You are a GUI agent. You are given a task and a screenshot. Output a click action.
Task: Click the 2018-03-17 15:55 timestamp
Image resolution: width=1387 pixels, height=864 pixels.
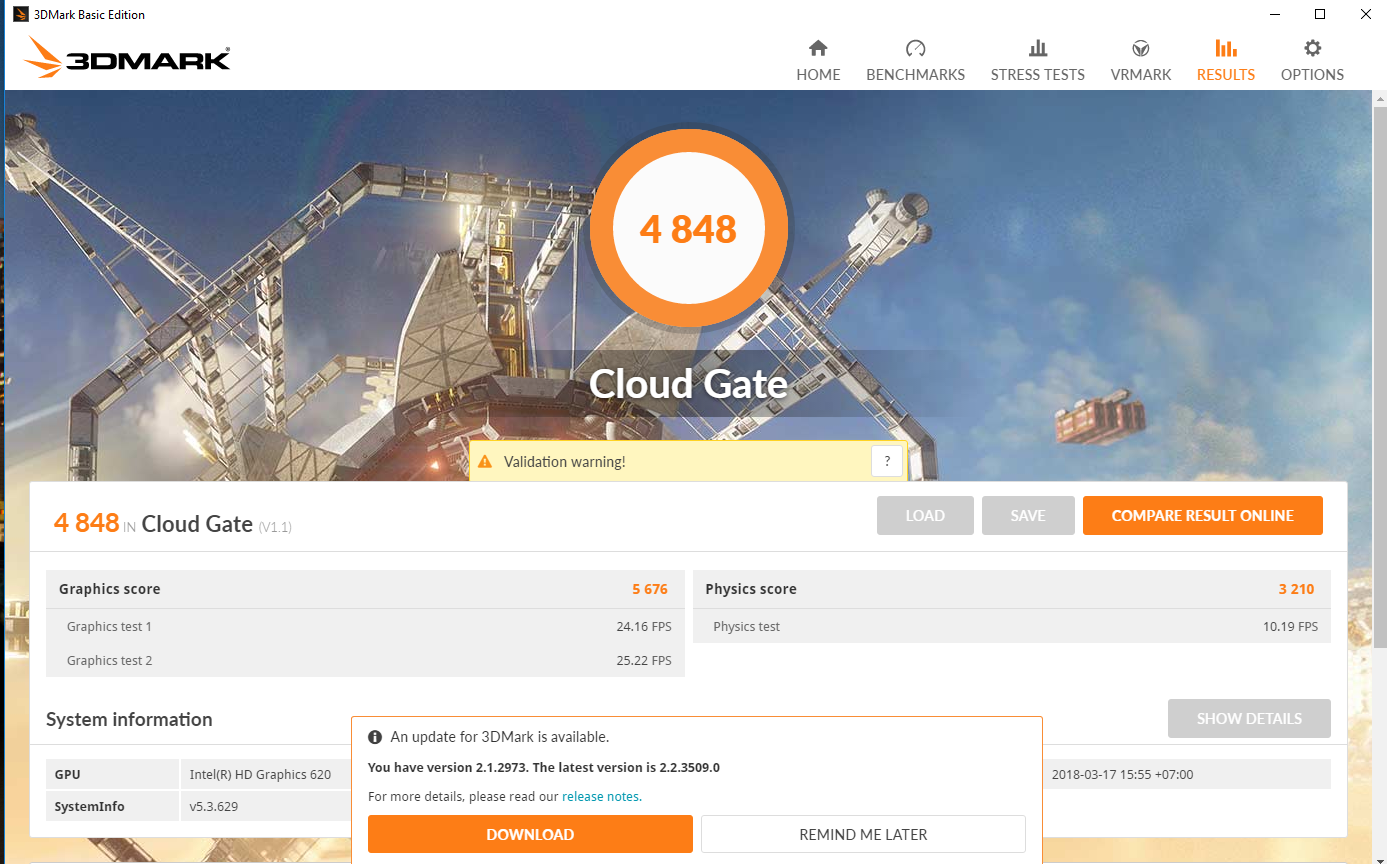(x=1122, y=775)
